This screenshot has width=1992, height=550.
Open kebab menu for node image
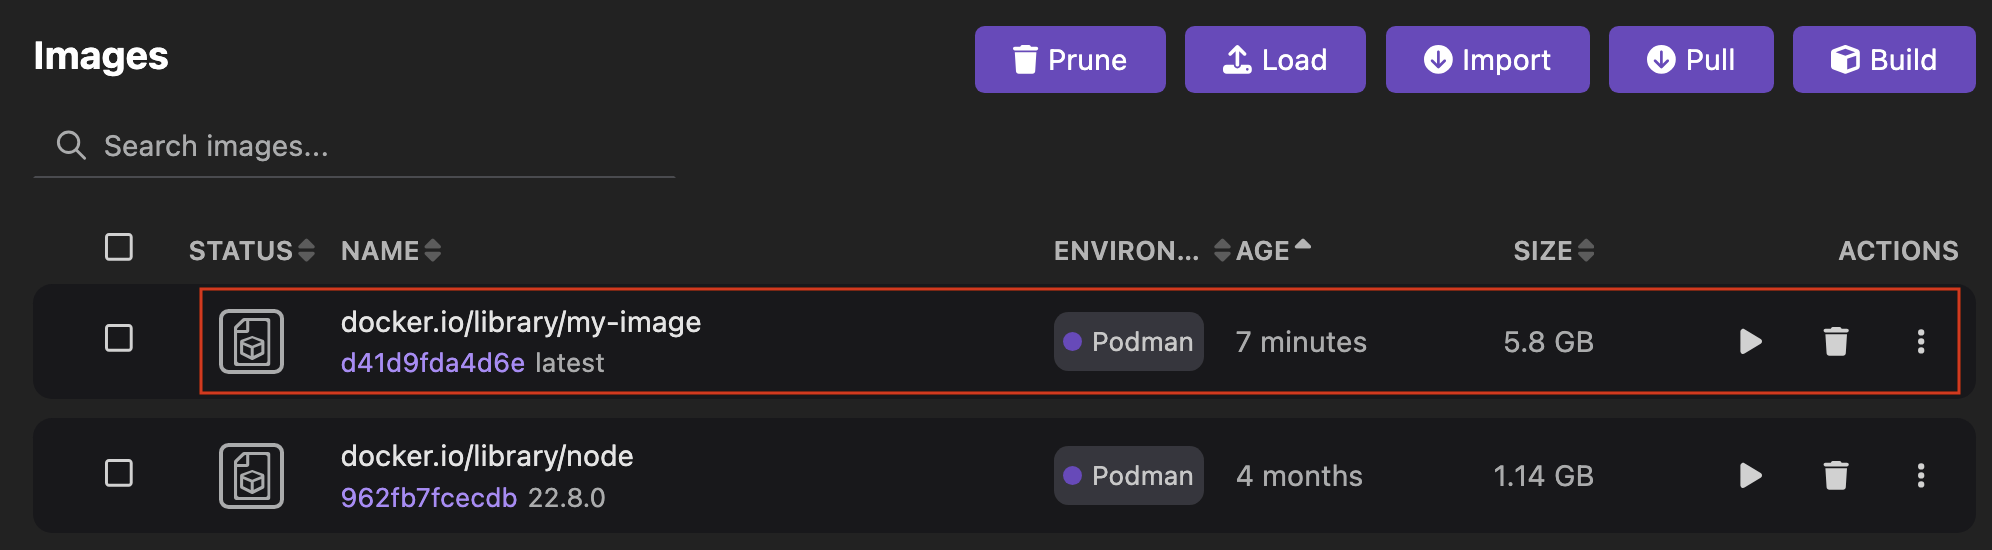1920,476
